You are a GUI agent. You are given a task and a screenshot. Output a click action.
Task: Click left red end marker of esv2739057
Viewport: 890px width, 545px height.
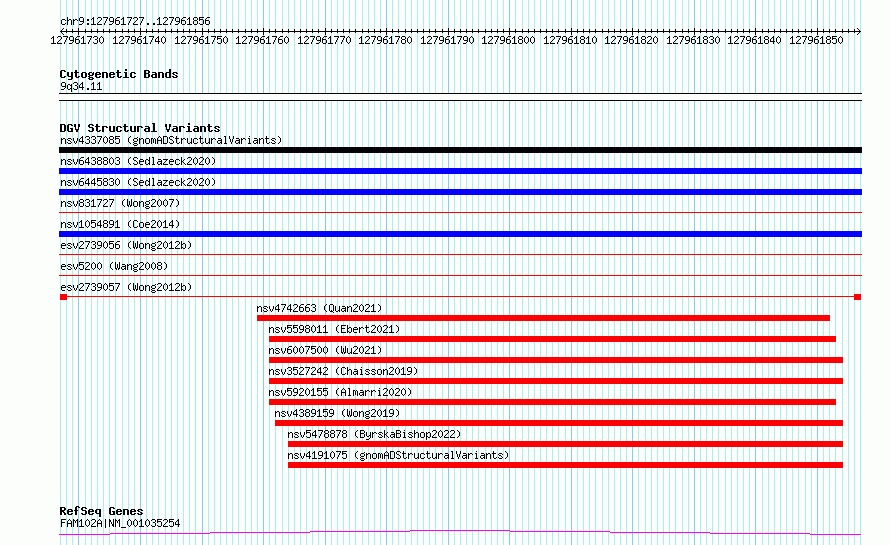[x=64, y=297]
